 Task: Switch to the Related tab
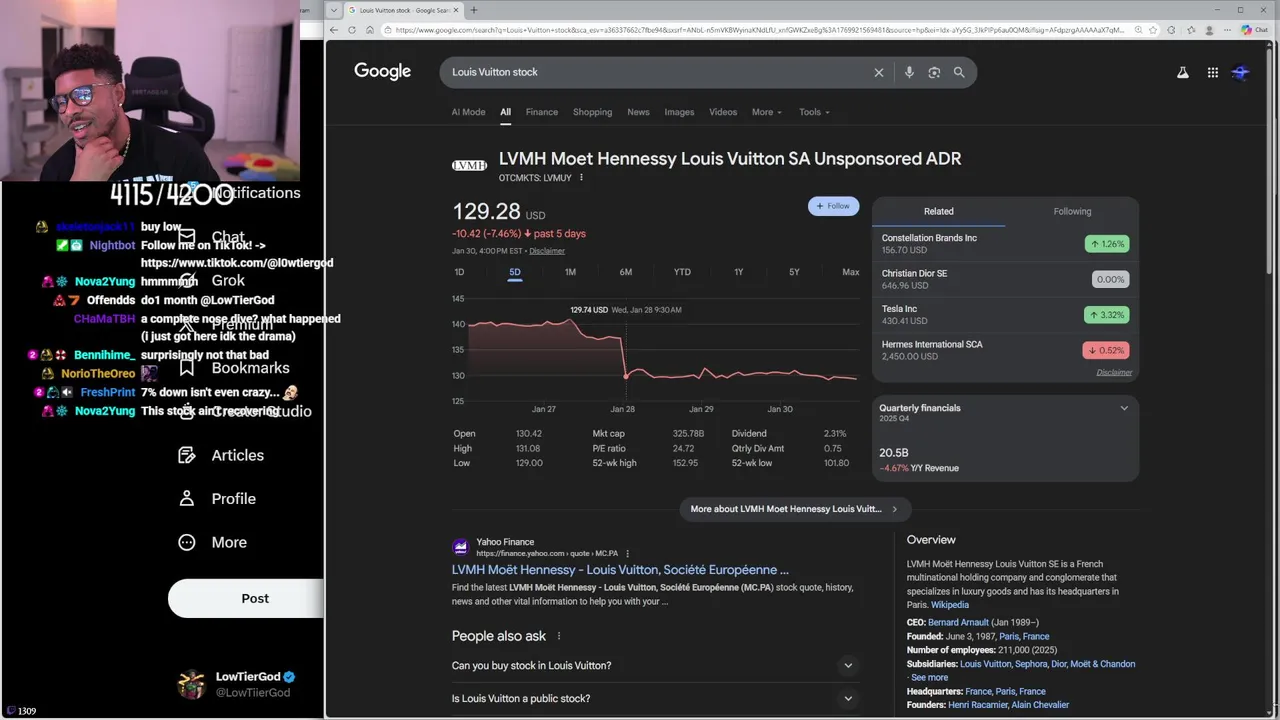tap(938, 211)
